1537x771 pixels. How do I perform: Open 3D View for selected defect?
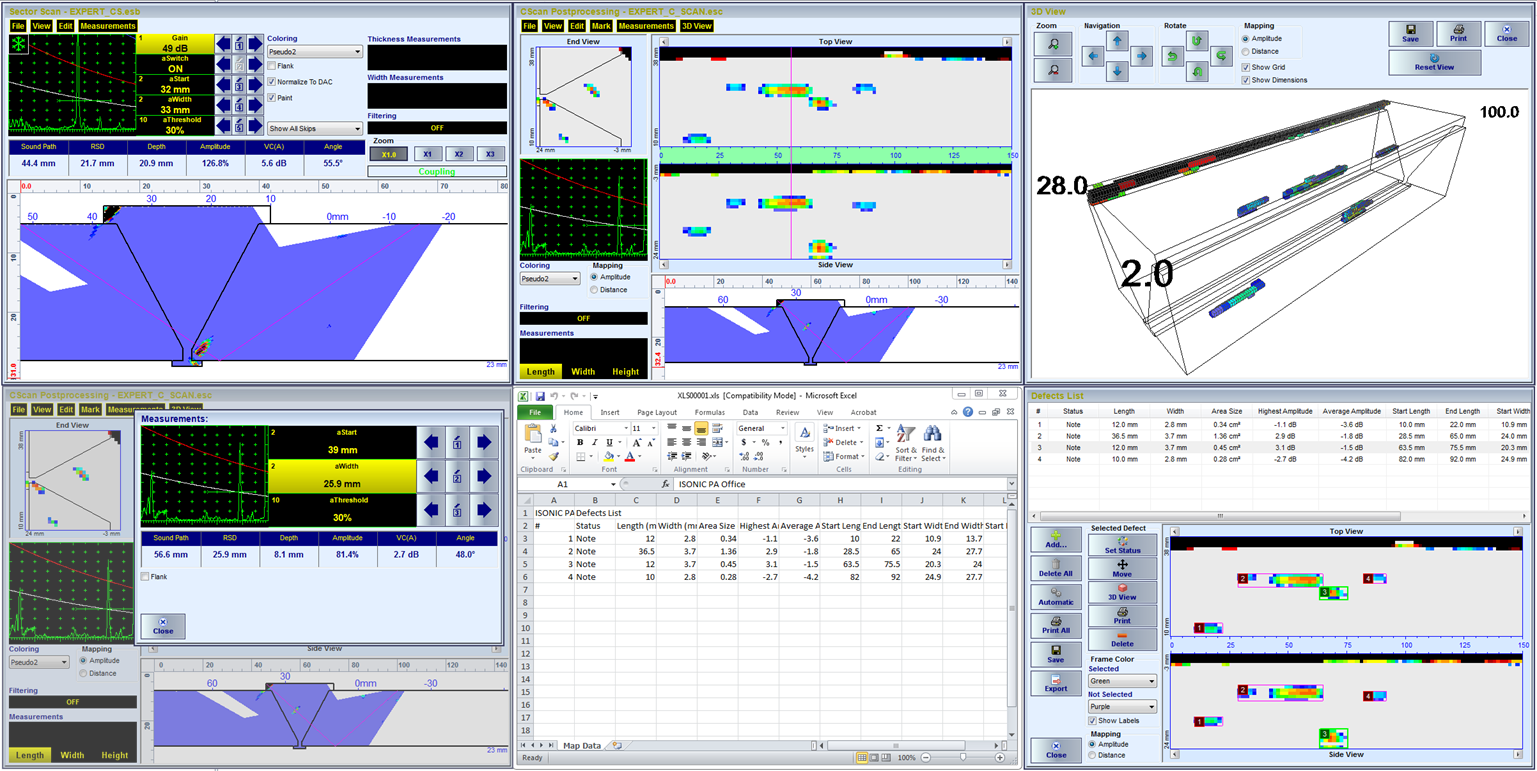(1122, 592)
